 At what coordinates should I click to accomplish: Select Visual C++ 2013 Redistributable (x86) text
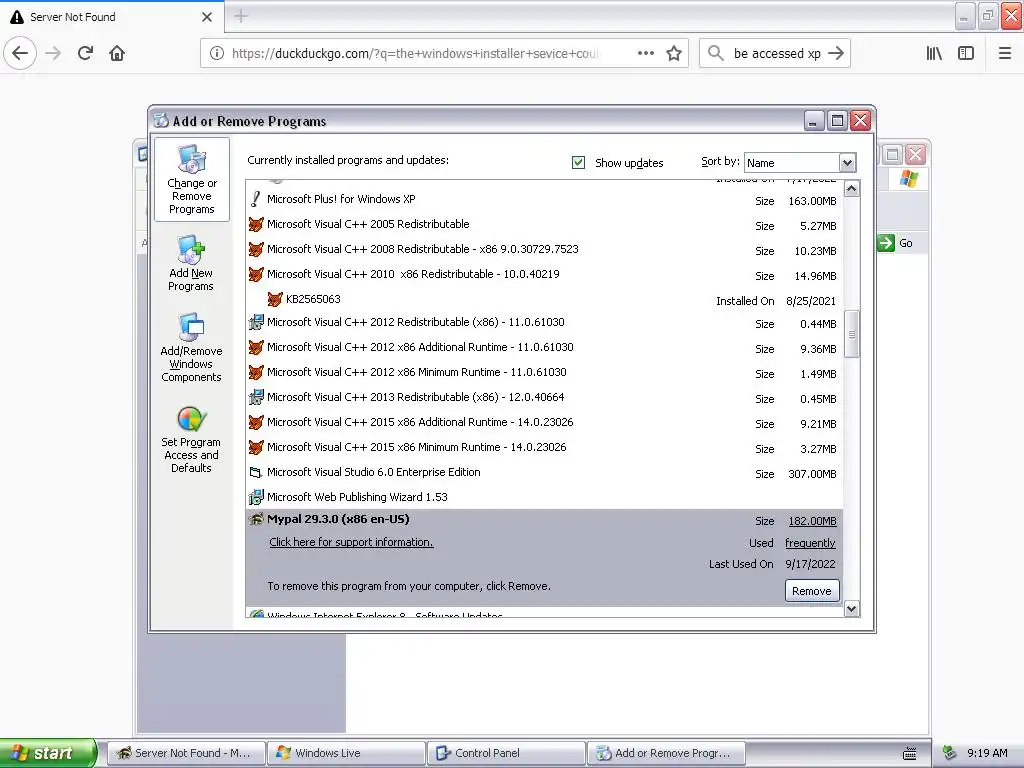click(415, 397)
